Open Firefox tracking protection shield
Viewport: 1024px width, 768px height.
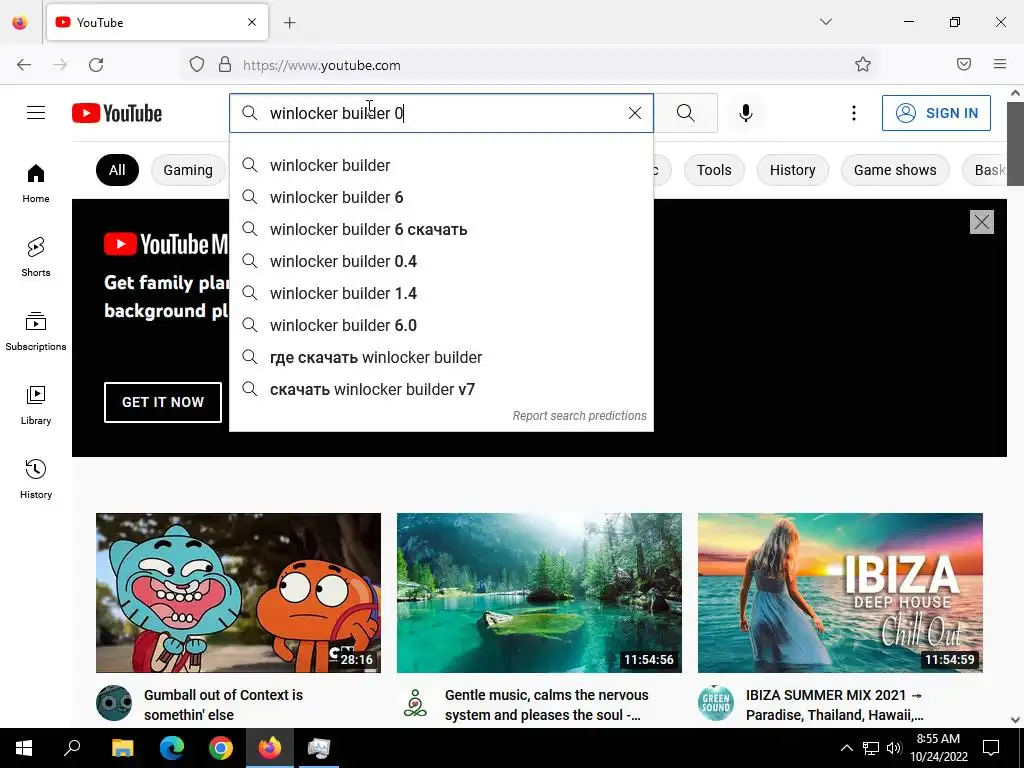click(x=197, y=64)
